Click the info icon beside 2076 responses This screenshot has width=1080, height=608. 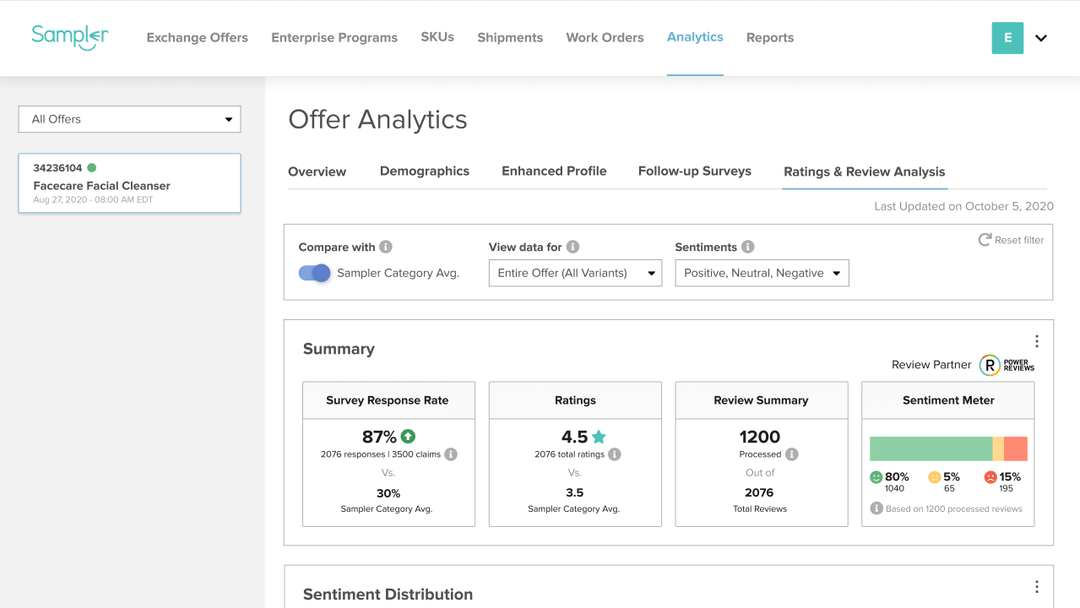(450, 453)
